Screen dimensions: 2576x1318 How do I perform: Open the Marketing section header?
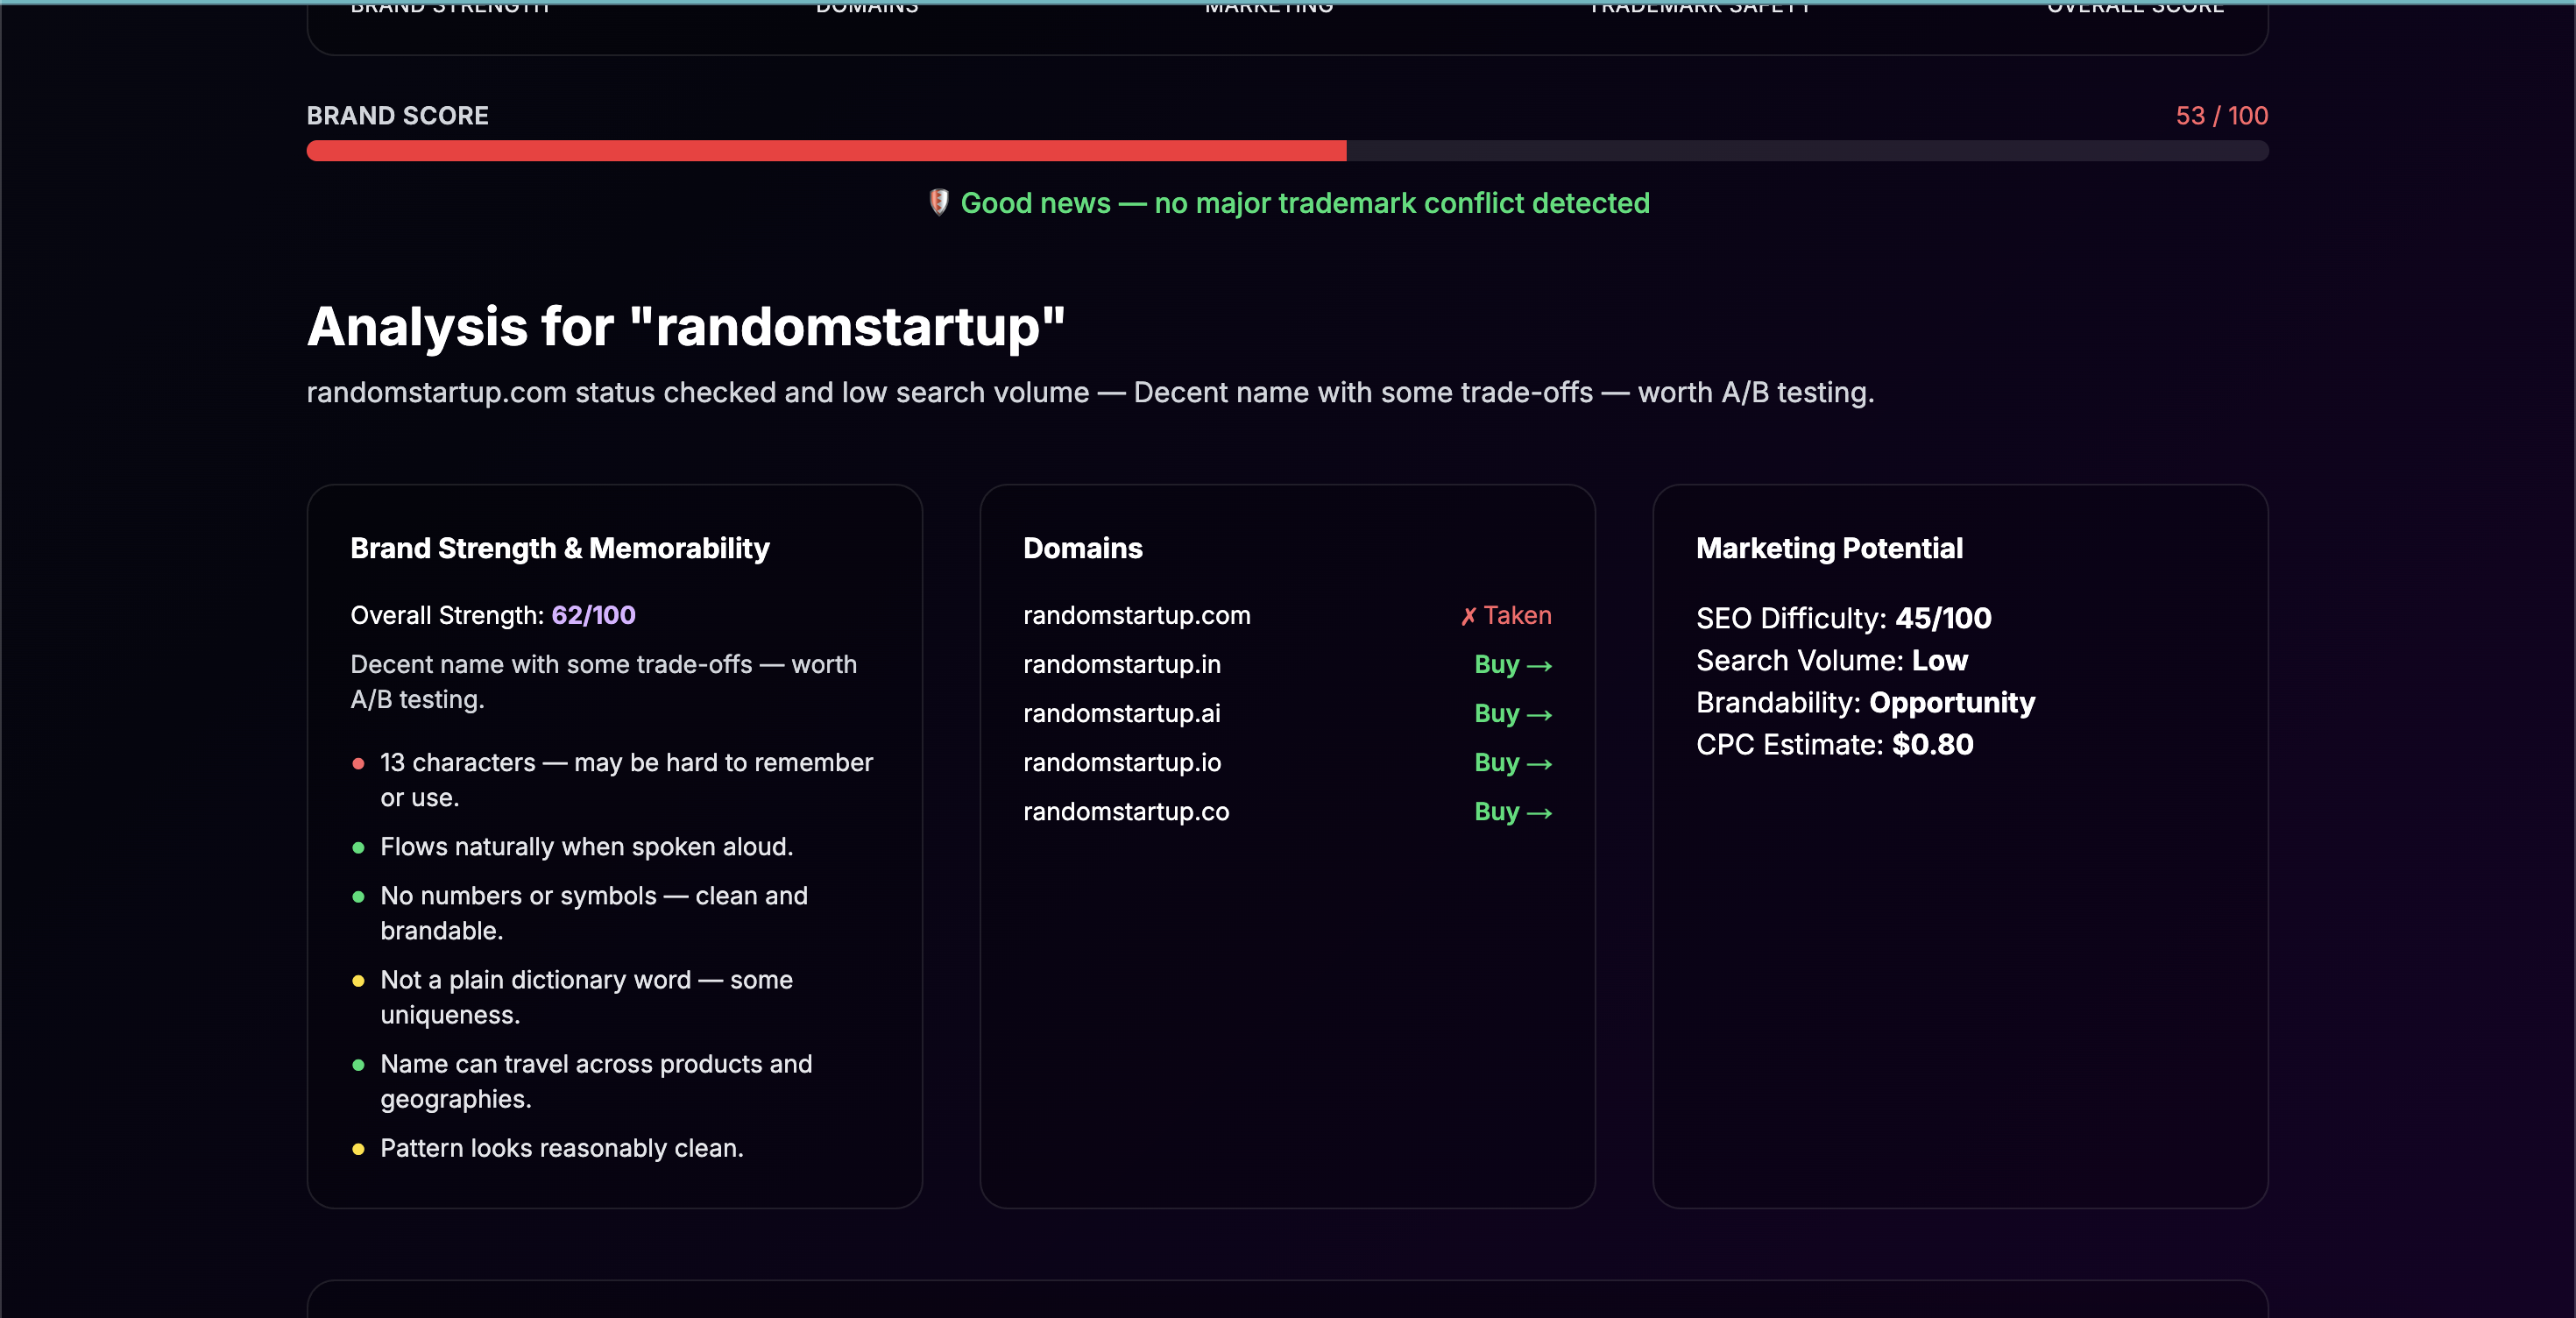[1267, 8]
